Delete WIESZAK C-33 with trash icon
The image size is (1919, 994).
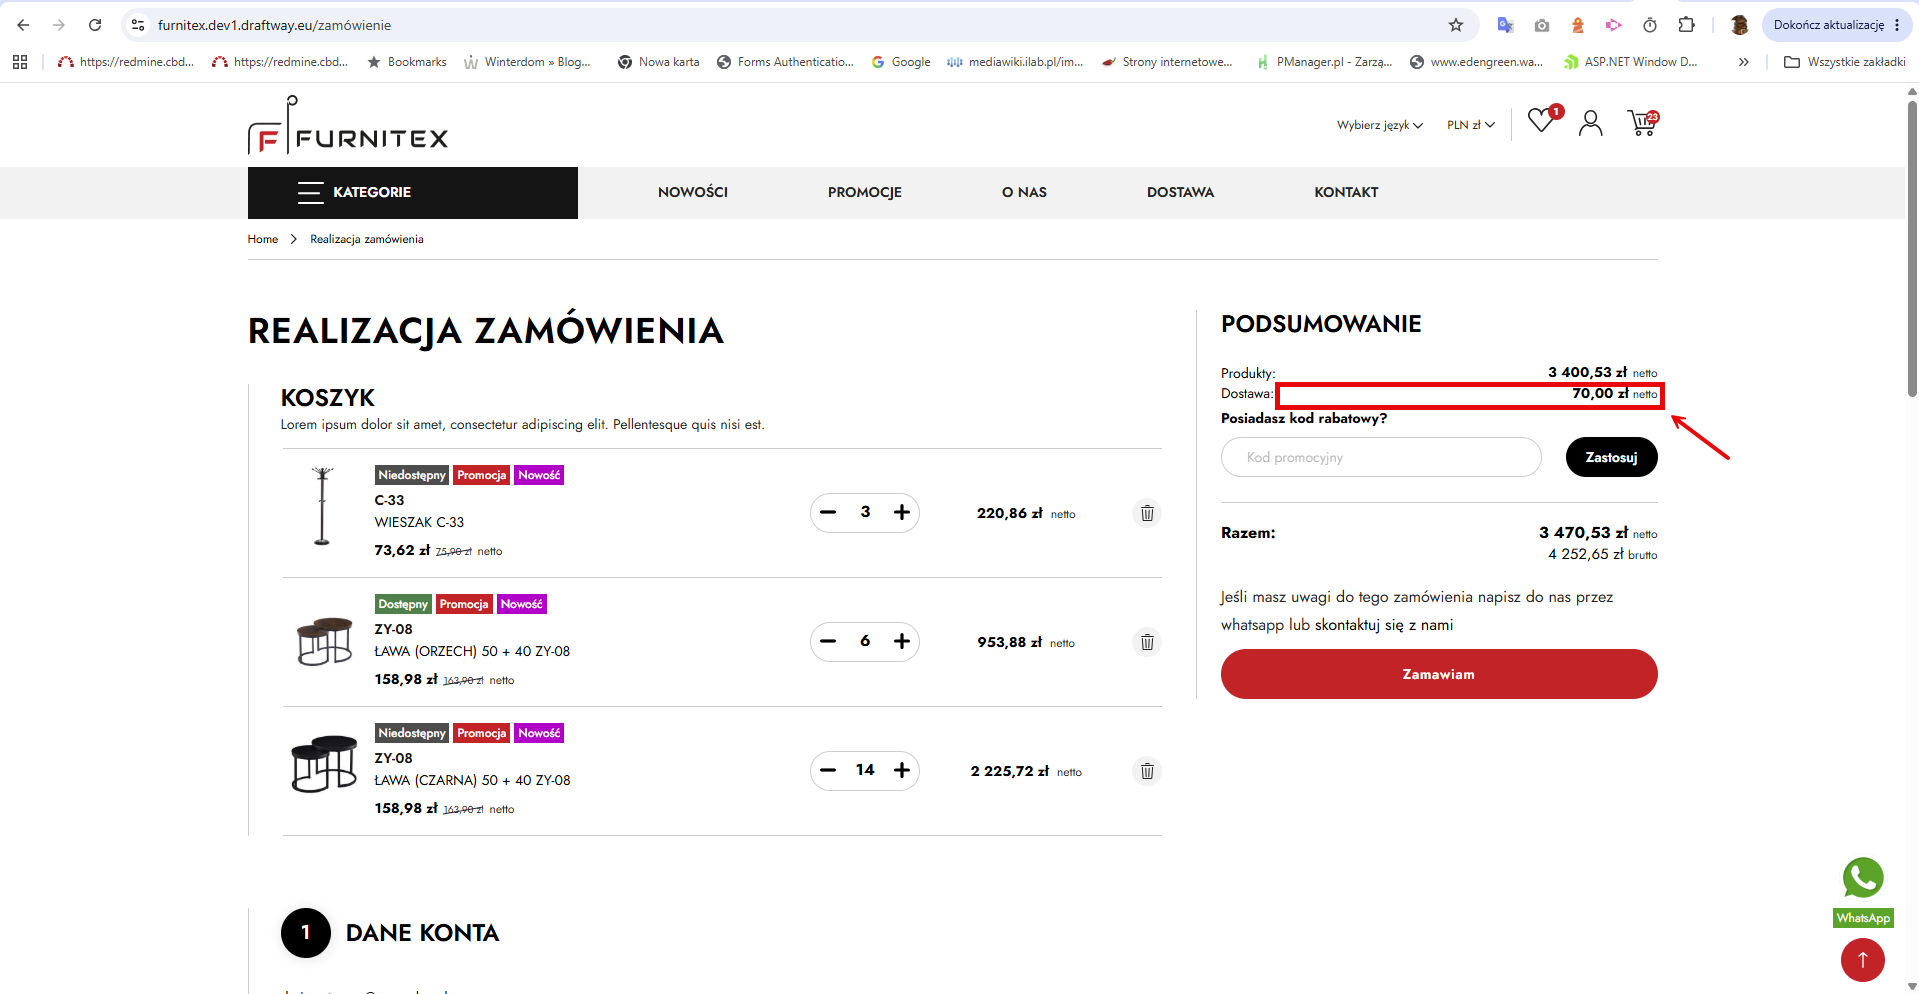click(1147, 513)
